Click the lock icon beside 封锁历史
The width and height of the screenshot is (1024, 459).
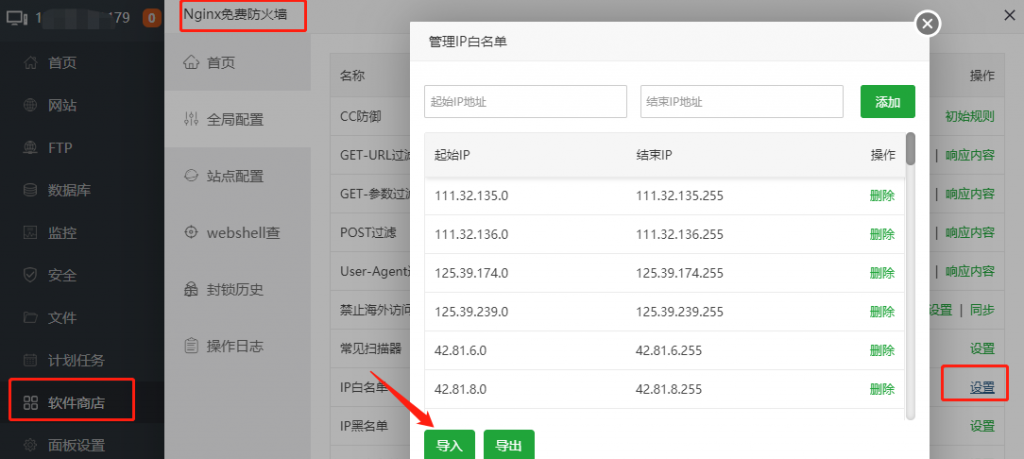[191, 289]
